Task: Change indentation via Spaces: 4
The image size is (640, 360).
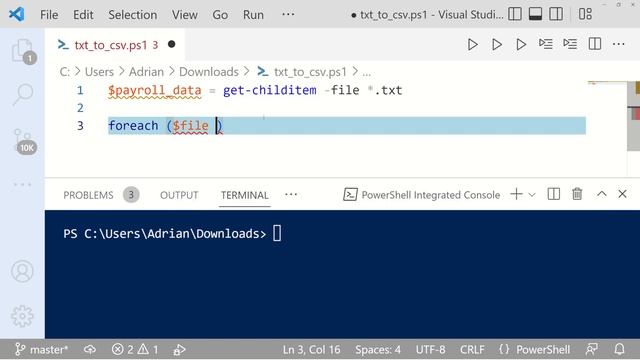Action: click(x=378, y=349)
